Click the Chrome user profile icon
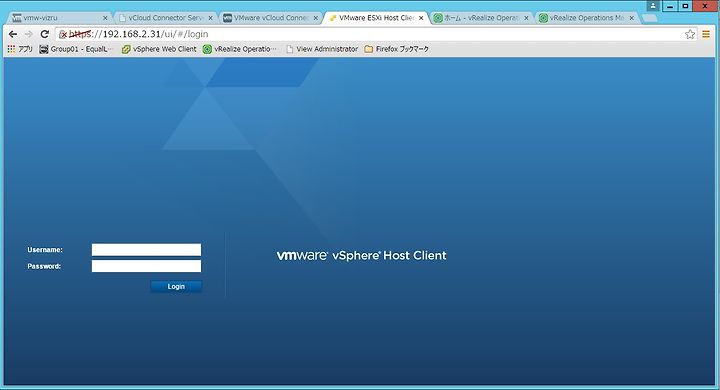Viewport: 720px width, 390px height. coord(652,6)
